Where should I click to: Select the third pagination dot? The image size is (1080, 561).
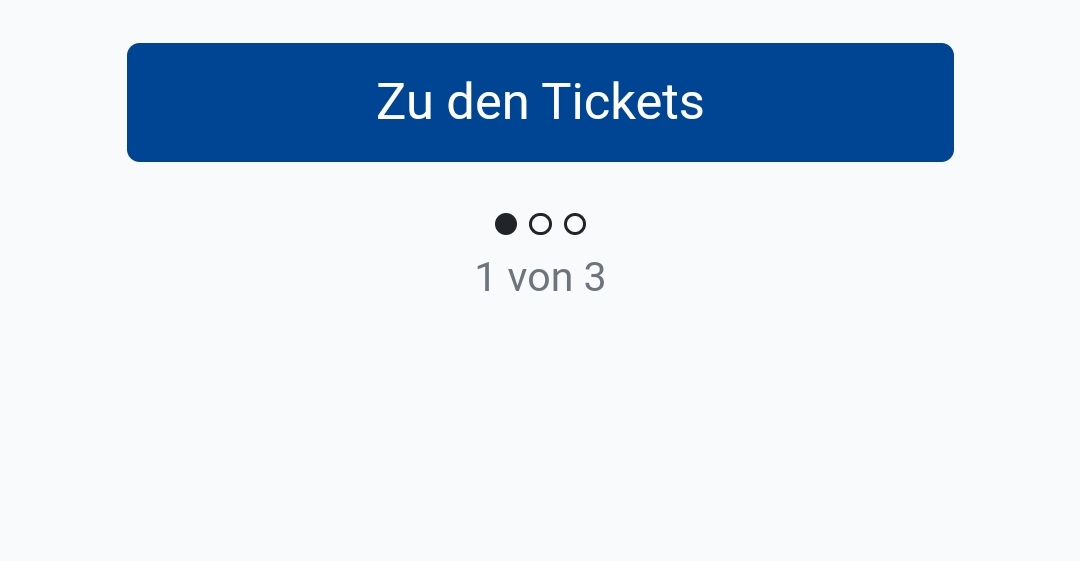tap(575, 224)
